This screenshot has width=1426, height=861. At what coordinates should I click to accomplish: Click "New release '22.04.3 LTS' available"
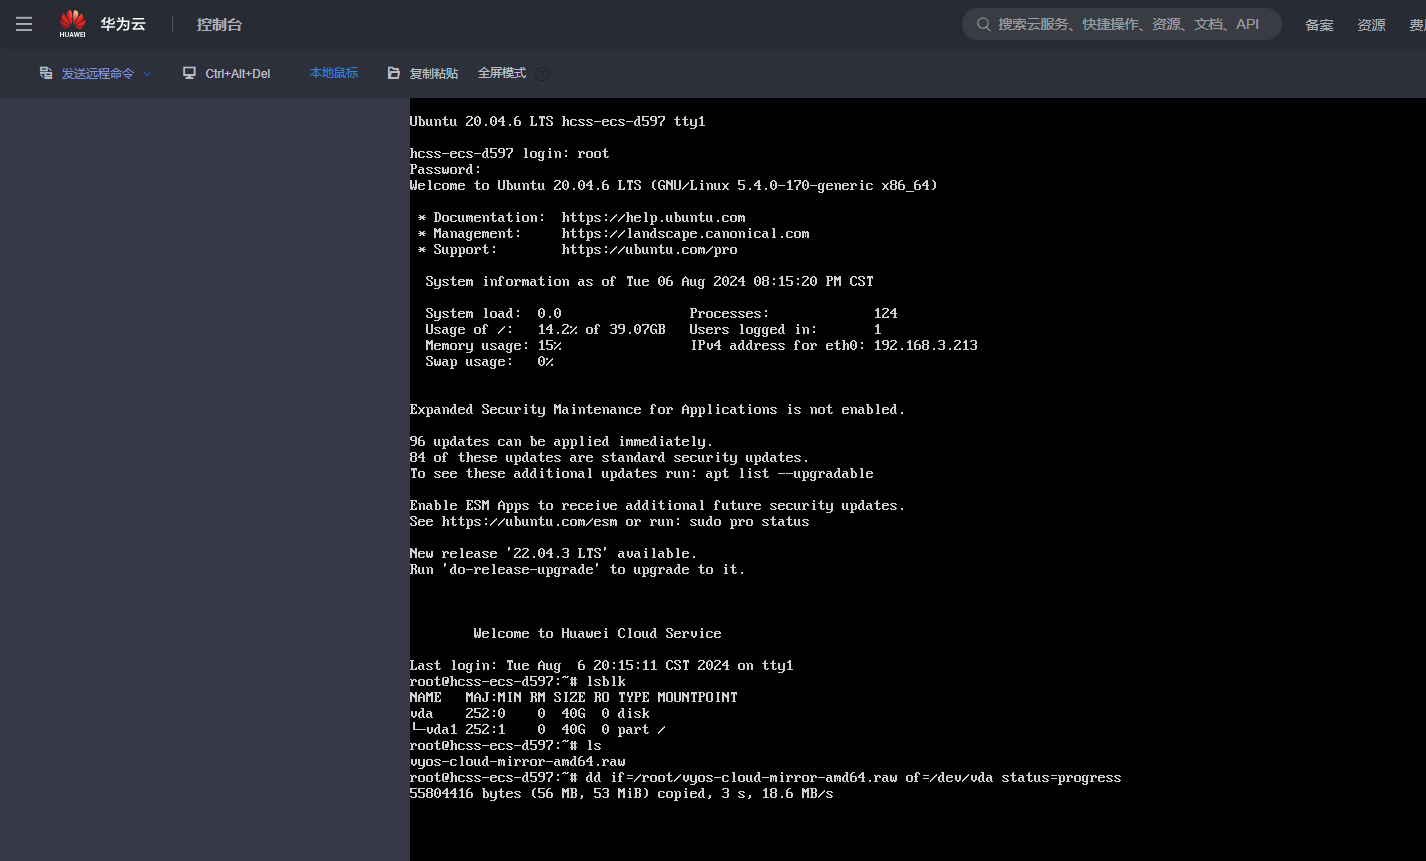pos(553,553)
